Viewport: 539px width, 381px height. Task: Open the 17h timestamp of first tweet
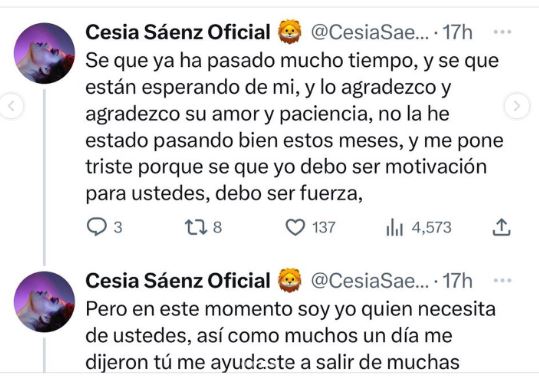pos(457,32)
